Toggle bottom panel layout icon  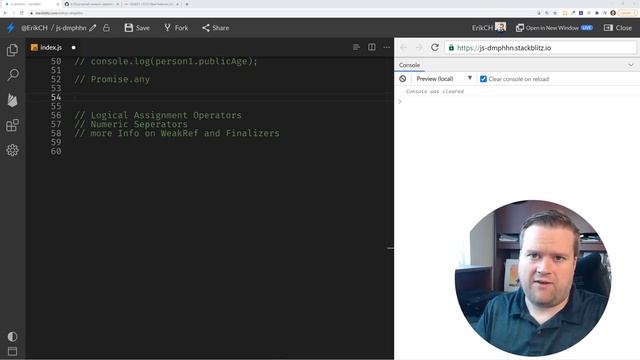[x=12, y=351]
